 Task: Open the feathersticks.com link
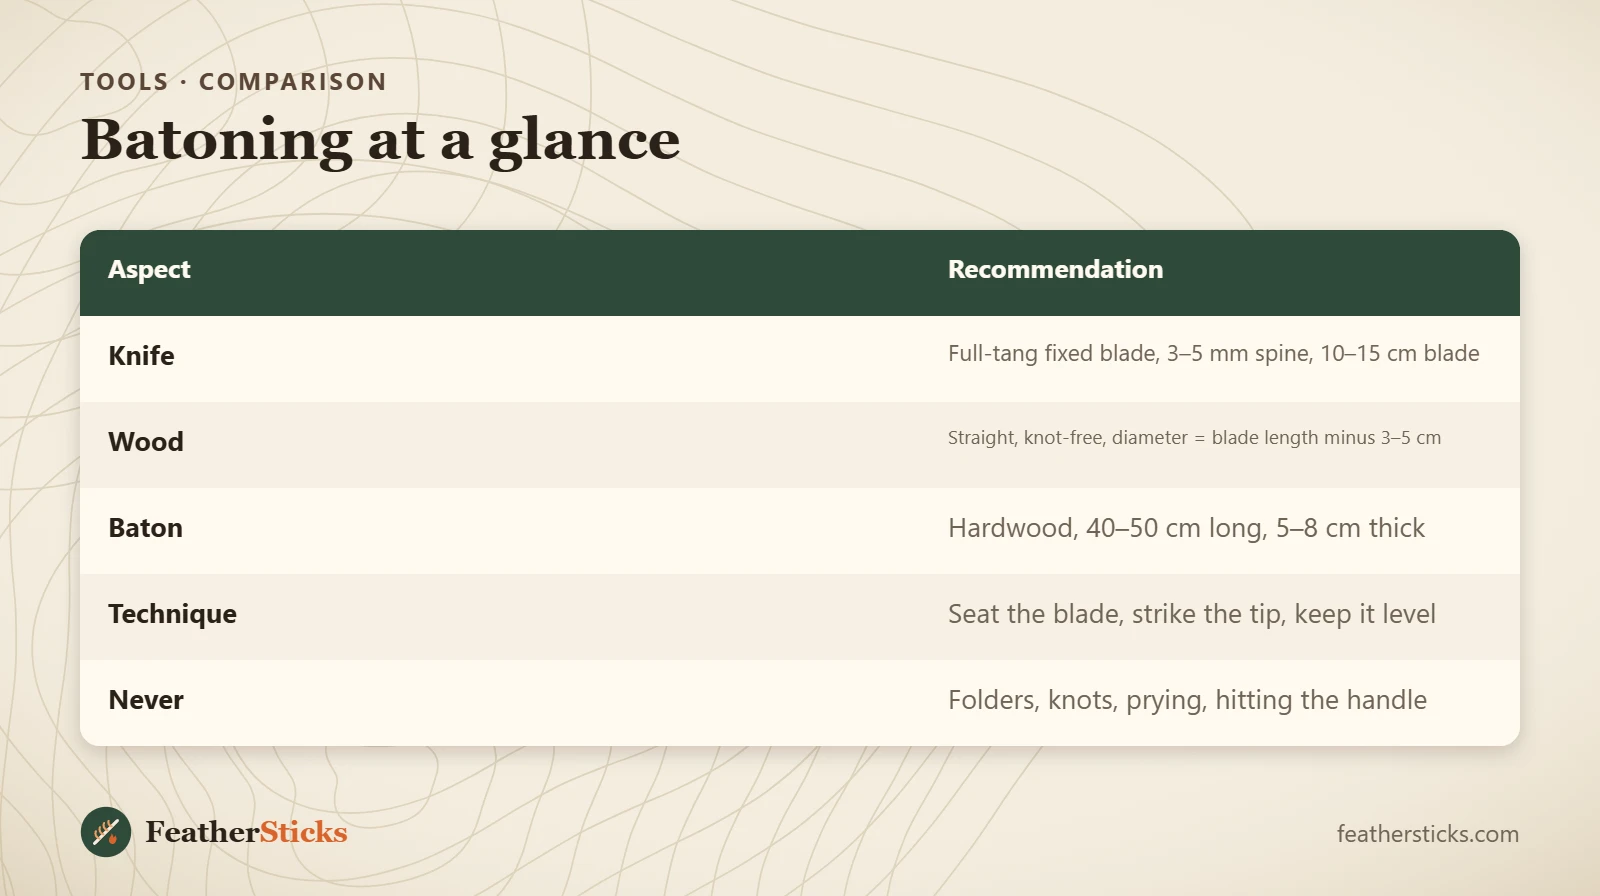[x=1427, y=834]
